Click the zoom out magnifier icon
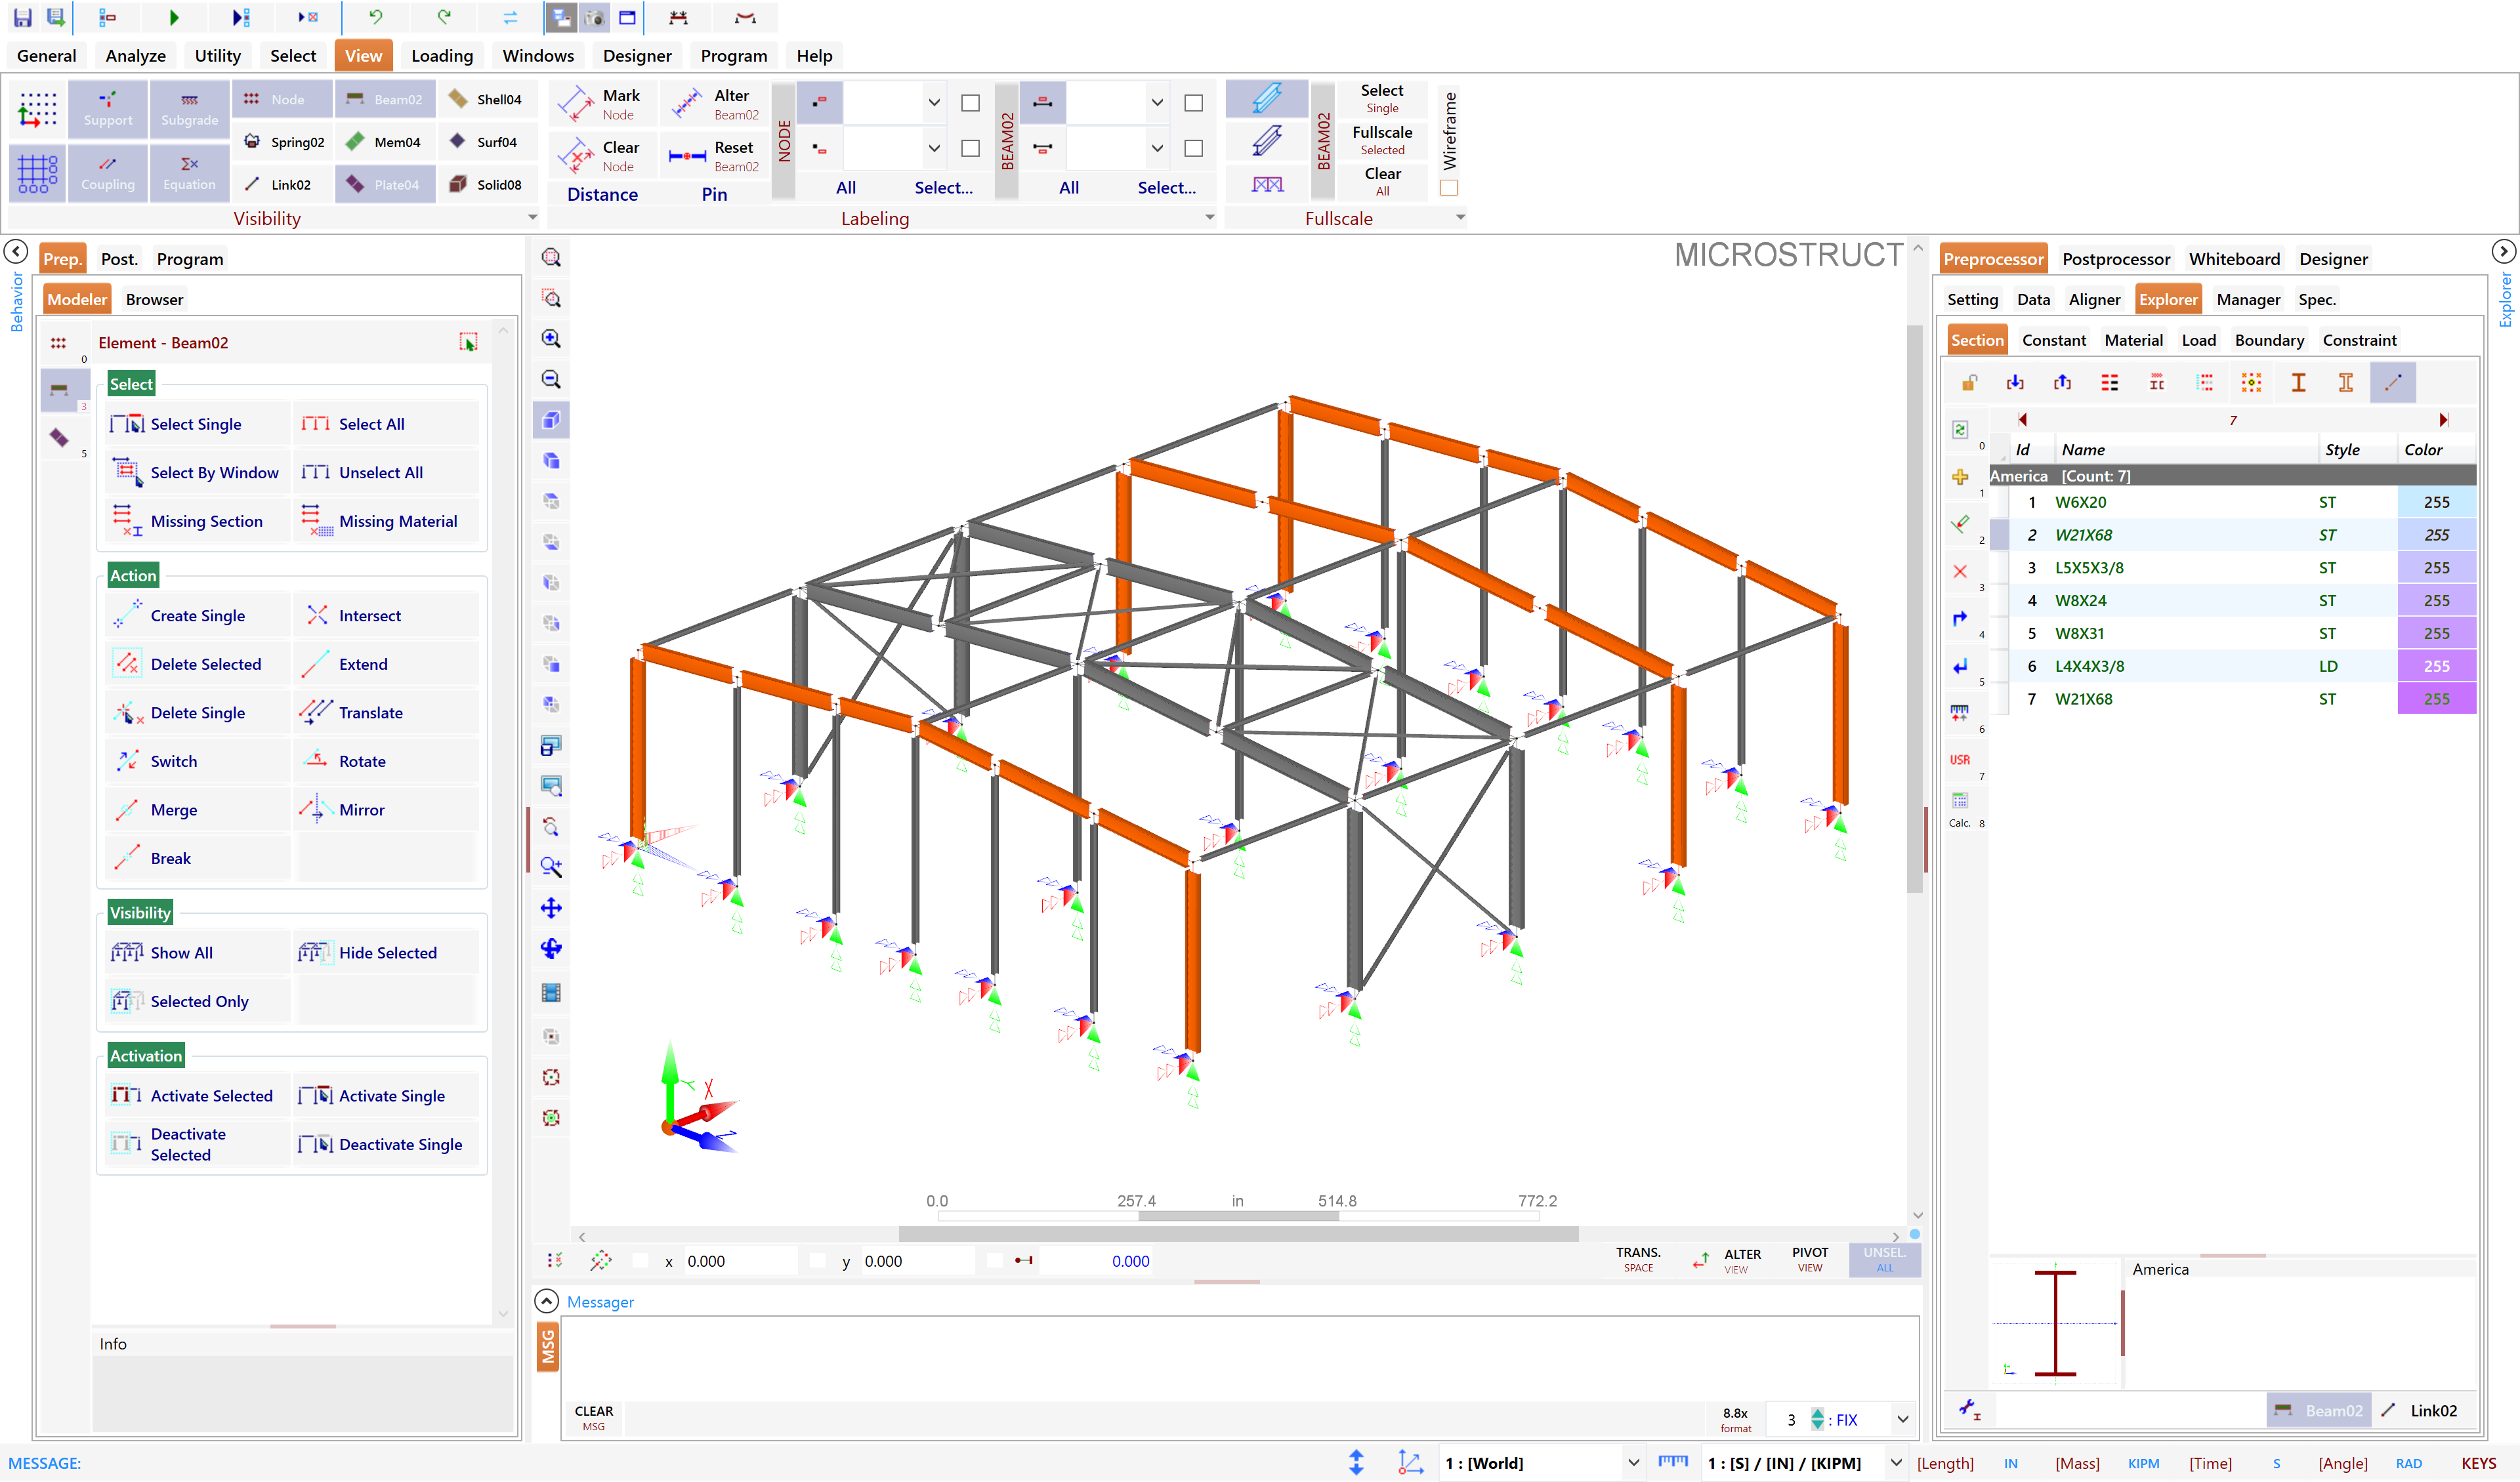Viewport: 2520px width, 1482px height. click(x=551, y=379)
